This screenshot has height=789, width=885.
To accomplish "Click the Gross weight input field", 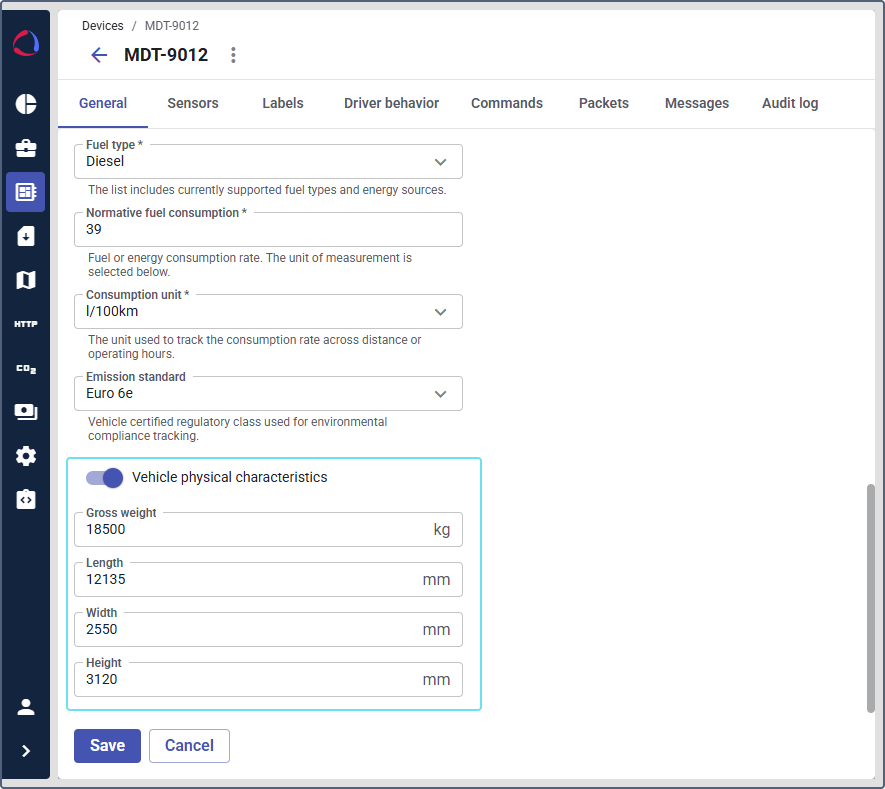I will click(x=255, y=530).
